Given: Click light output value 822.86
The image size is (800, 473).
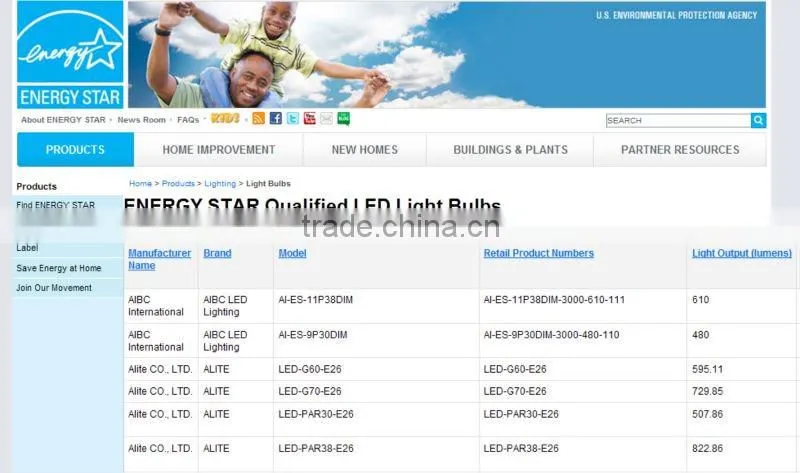Looking at the screenshot, I should pyautogui.click(x=708, y=449).
